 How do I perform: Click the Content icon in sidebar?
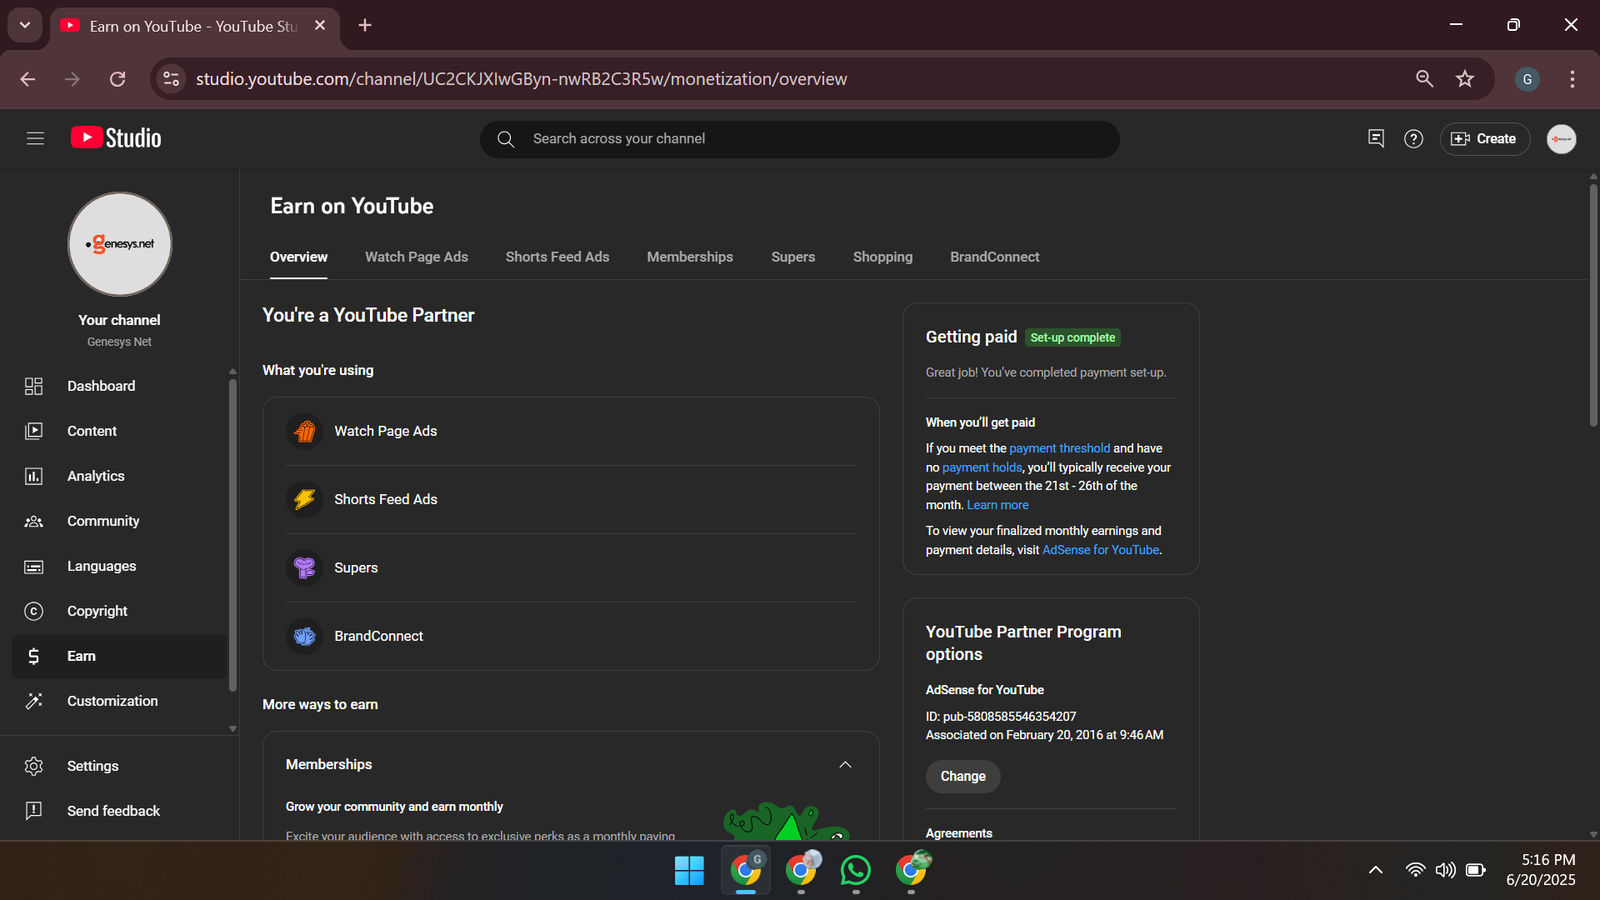click(34, 431)
